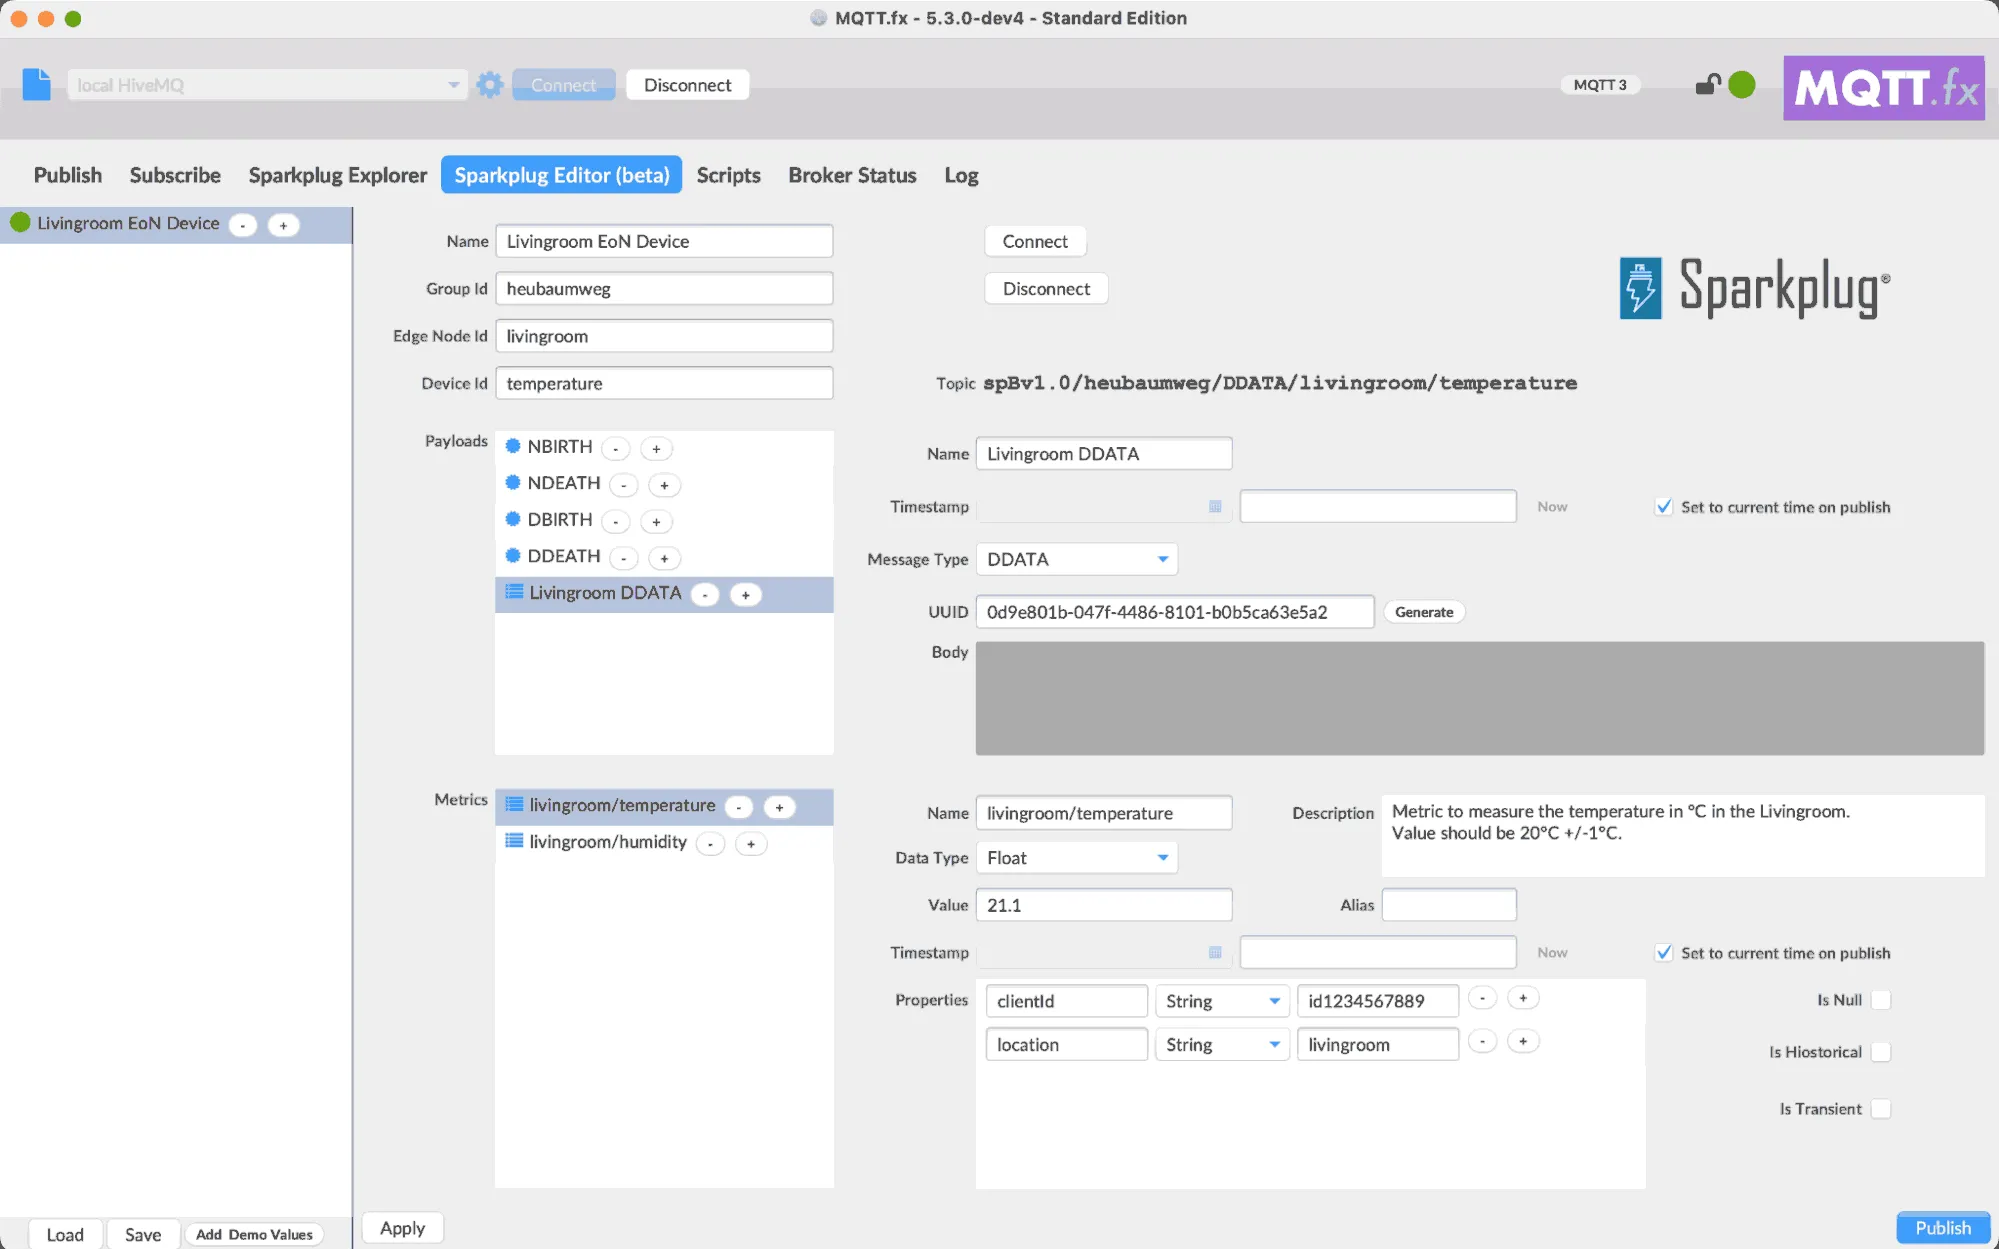Open the Message Type DDATA dropdown

[1076, 559]
